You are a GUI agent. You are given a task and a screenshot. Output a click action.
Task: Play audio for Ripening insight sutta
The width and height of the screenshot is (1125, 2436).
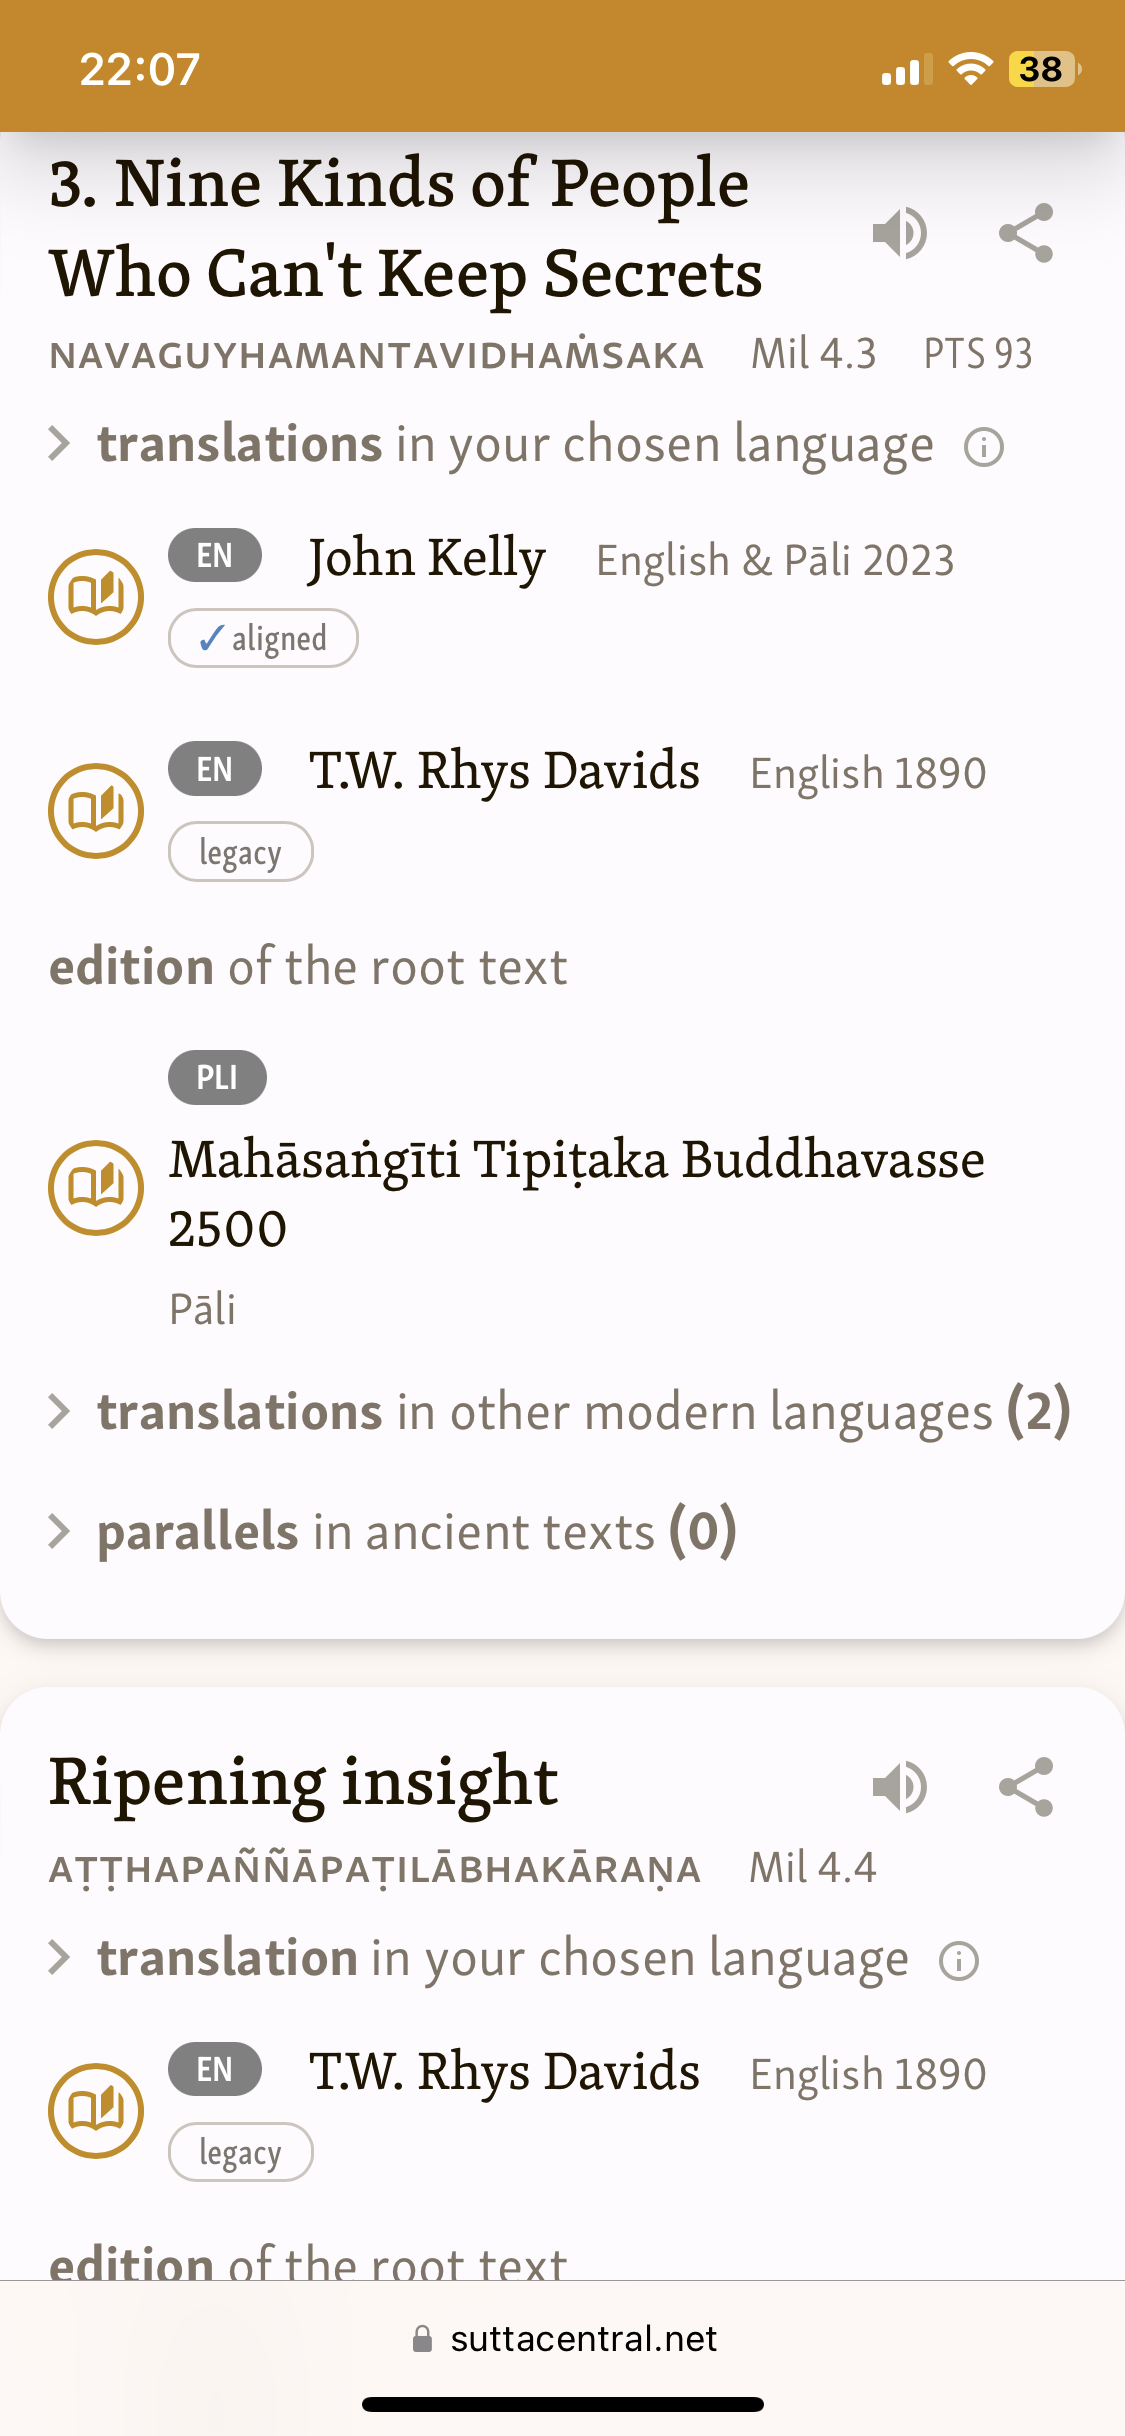(x=900, y=1787)
